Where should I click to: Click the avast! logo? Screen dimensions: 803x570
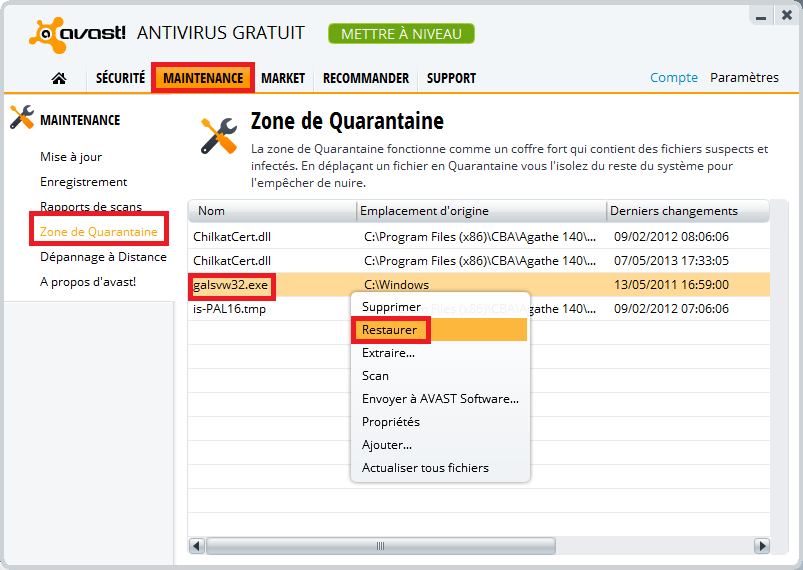[77, 35]
